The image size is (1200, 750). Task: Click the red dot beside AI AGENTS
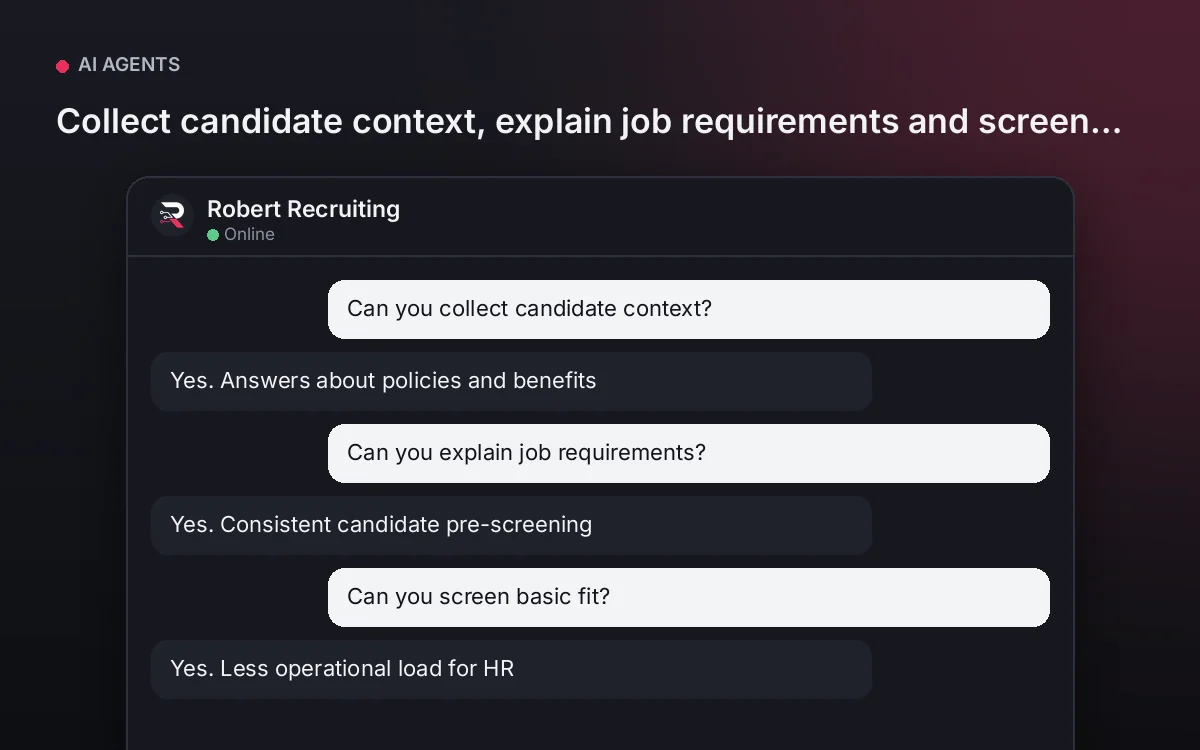point(62,66)
